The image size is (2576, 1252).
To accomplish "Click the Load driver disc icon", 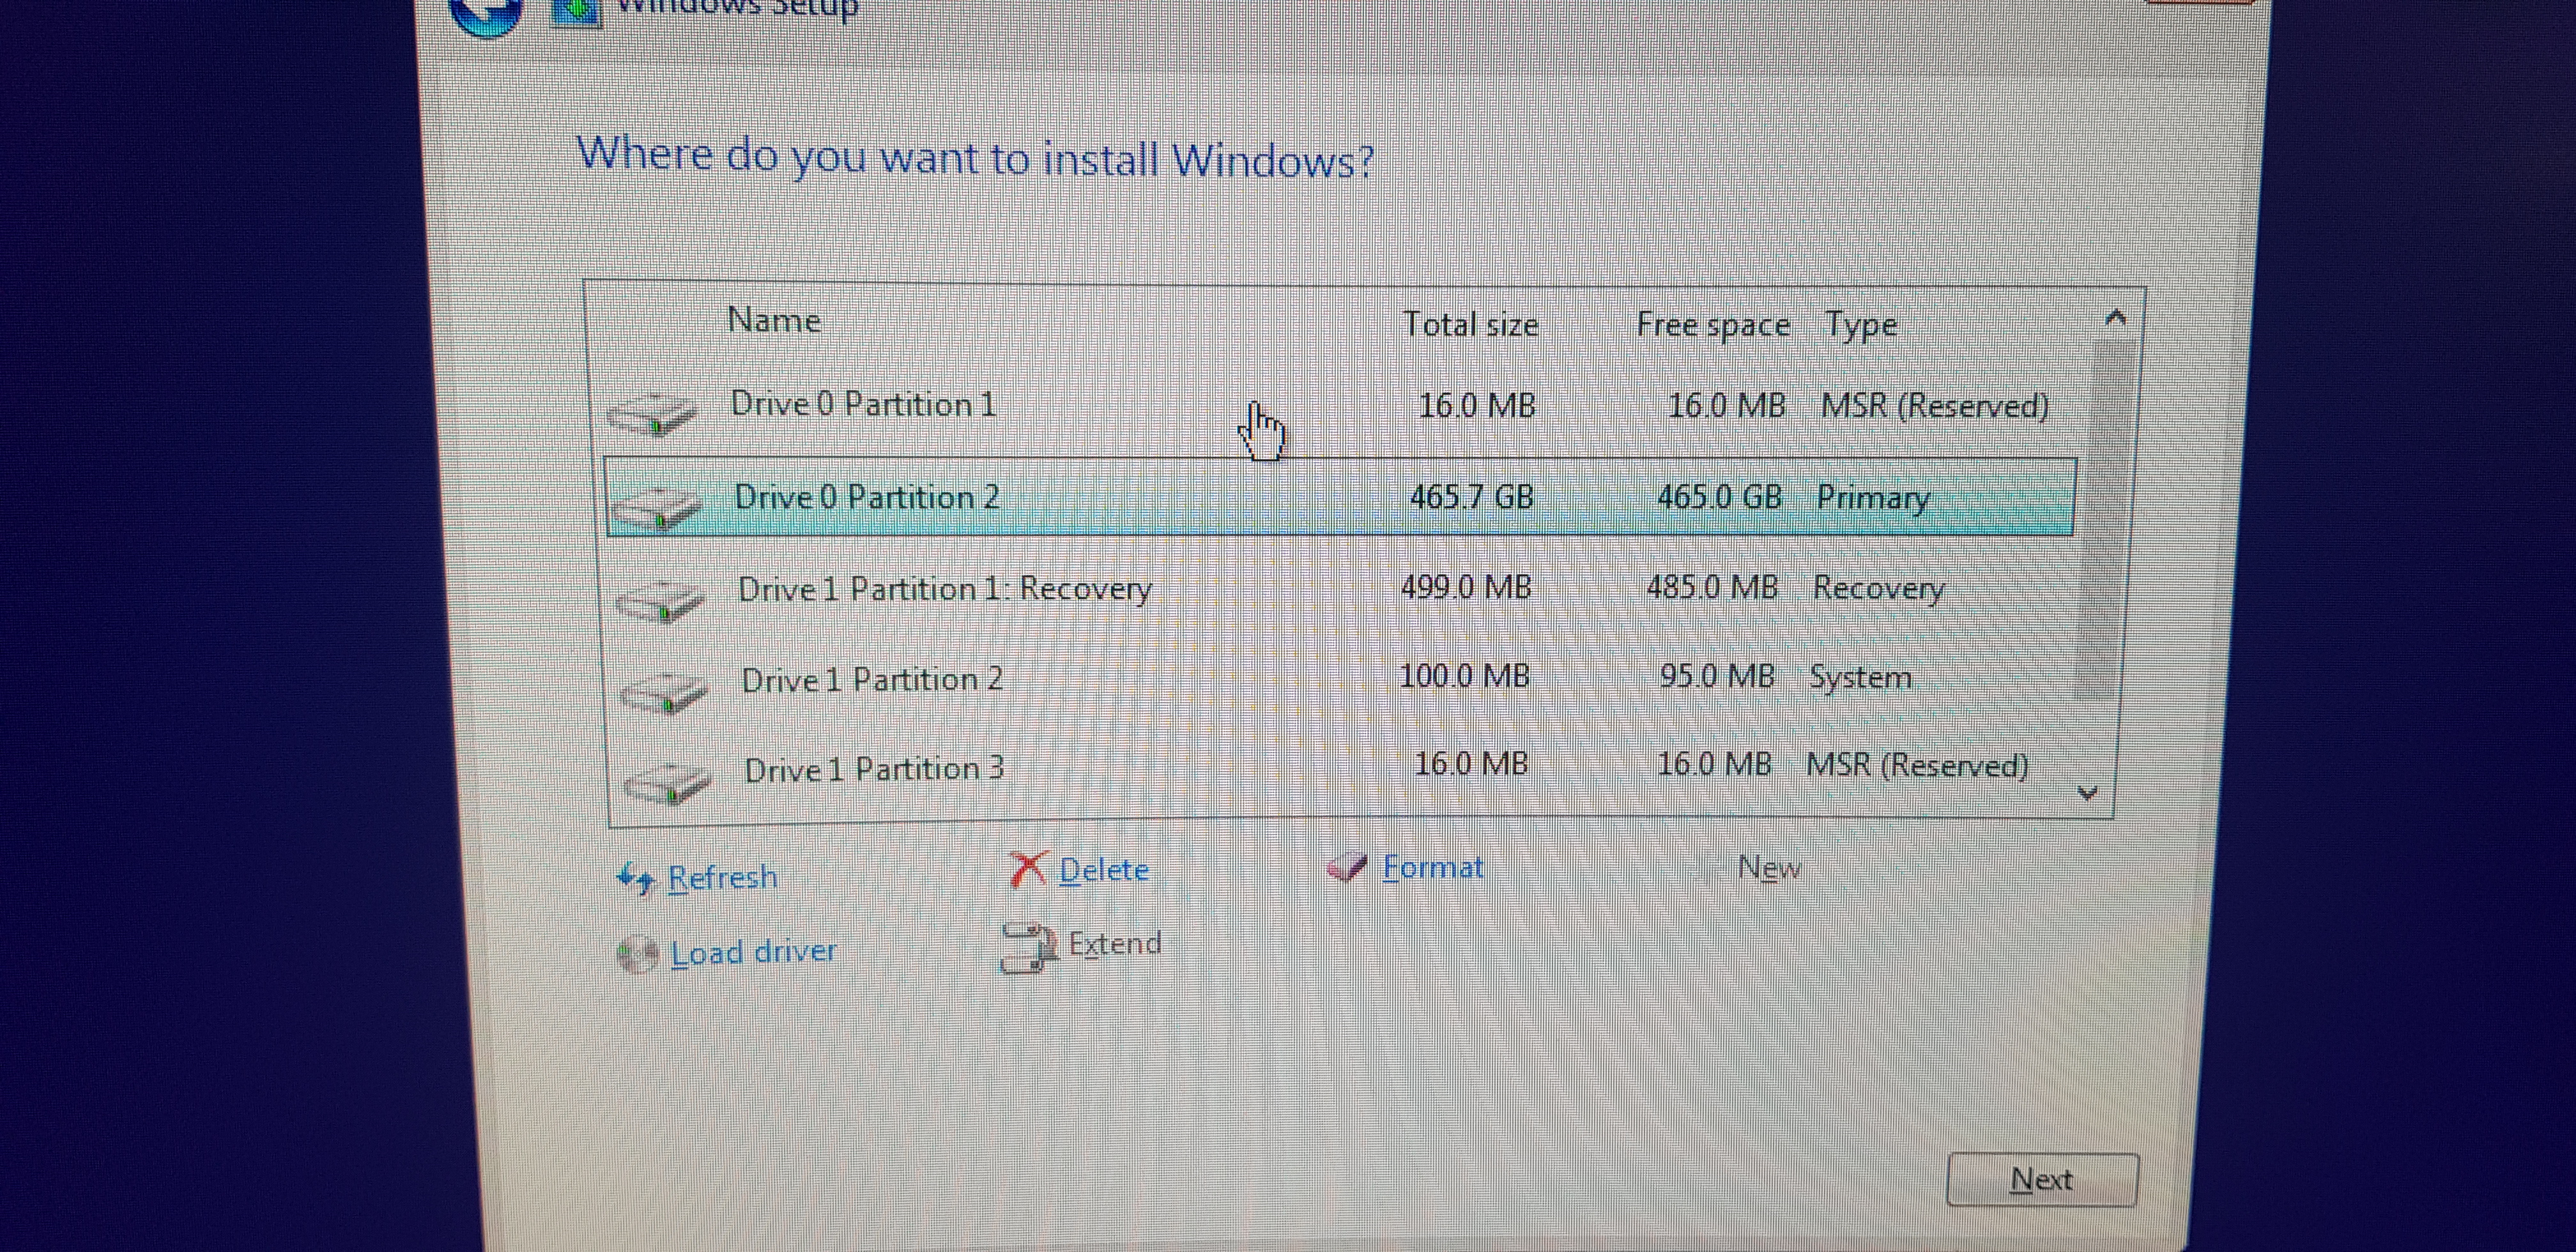I will (x=637, y=955).
